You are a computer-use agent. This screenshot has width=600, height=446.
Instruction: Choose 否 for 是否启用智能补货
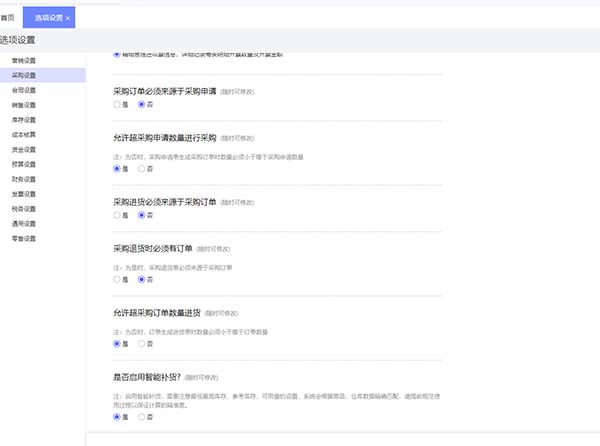pos(142,416)
